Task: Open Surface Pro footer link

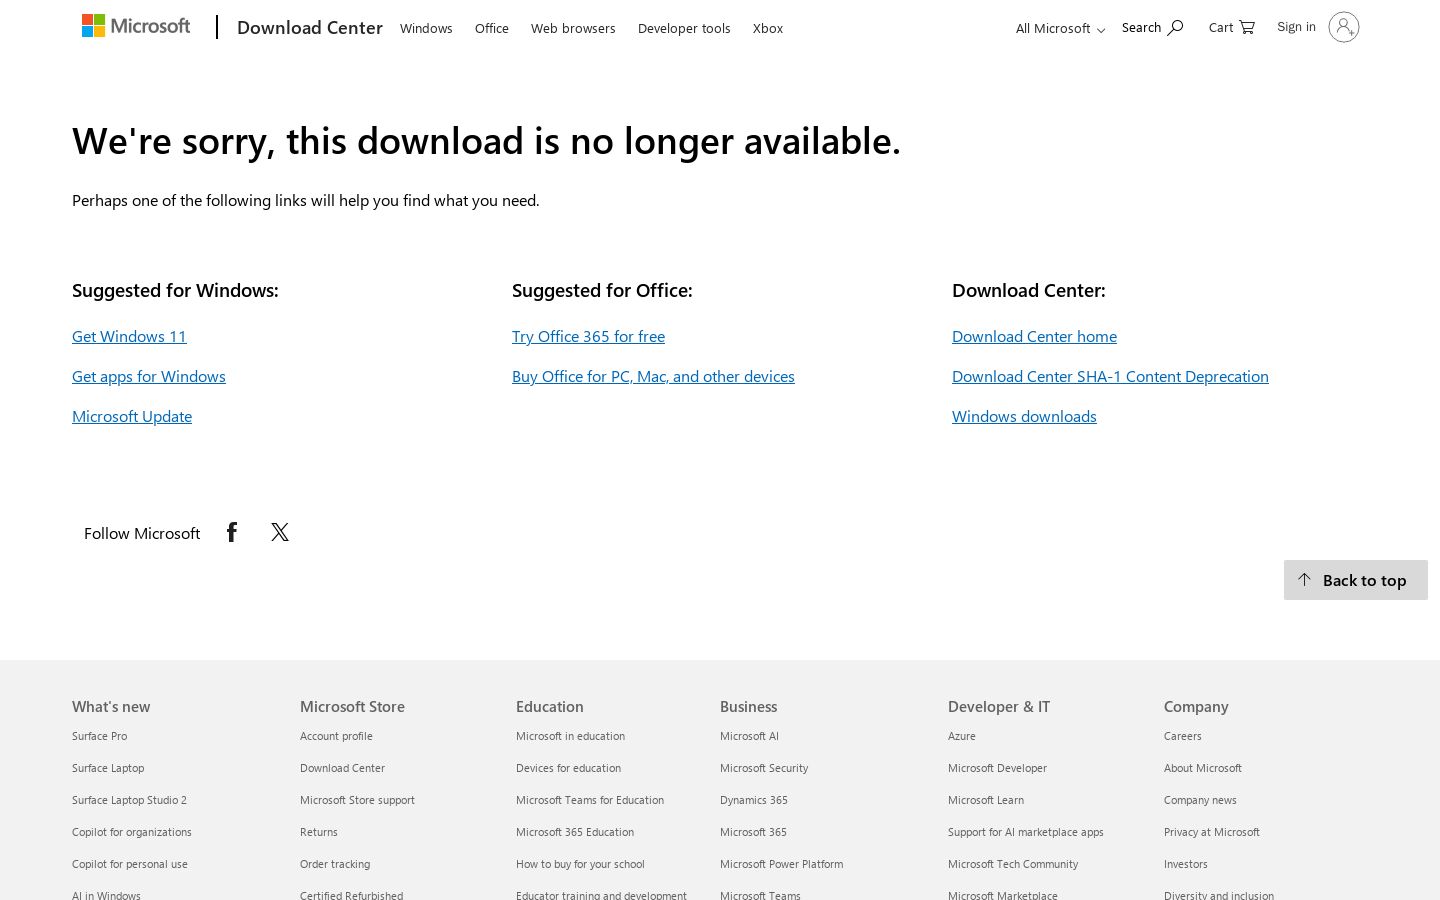Action: tap(100, 736)
